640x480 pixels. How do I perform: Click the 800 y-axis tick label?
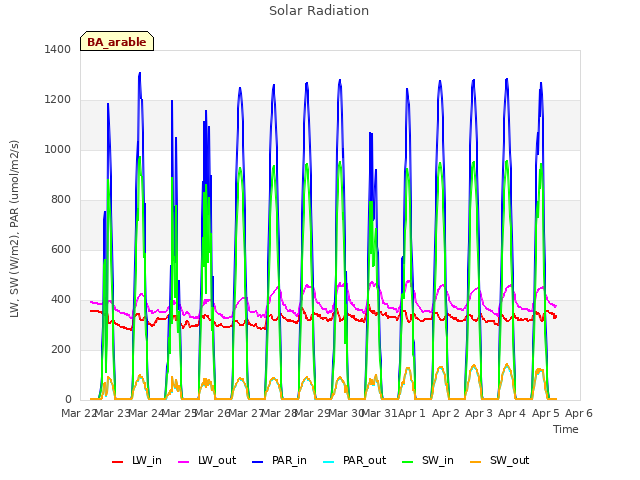pos(61,200)
